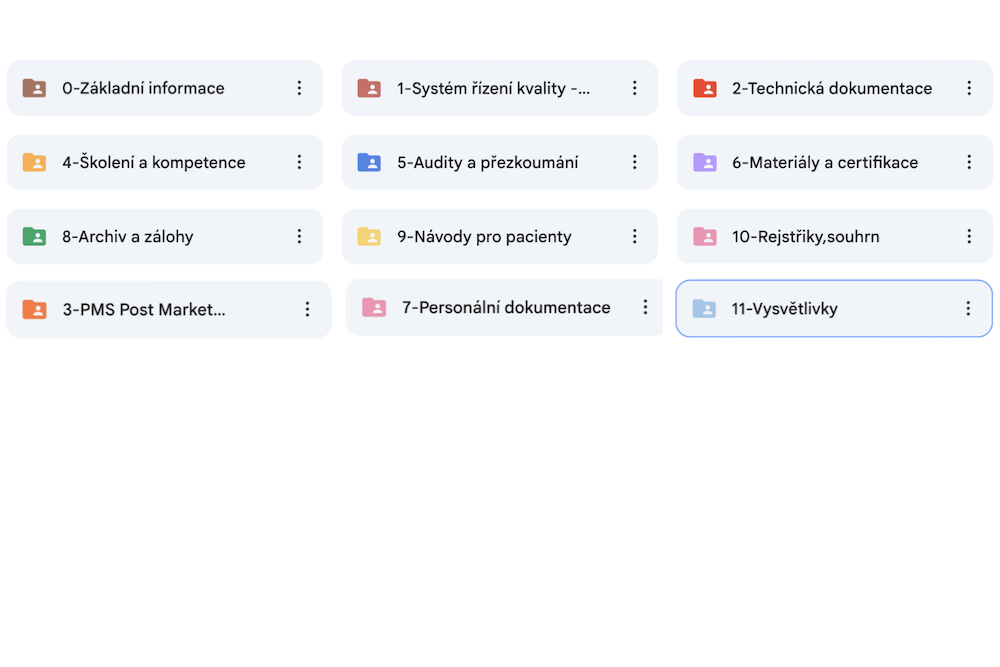The image size is (1000, 667).
Task: Open more options for 11-Vysvětlivky folder
Action: [x=968, y=309]
